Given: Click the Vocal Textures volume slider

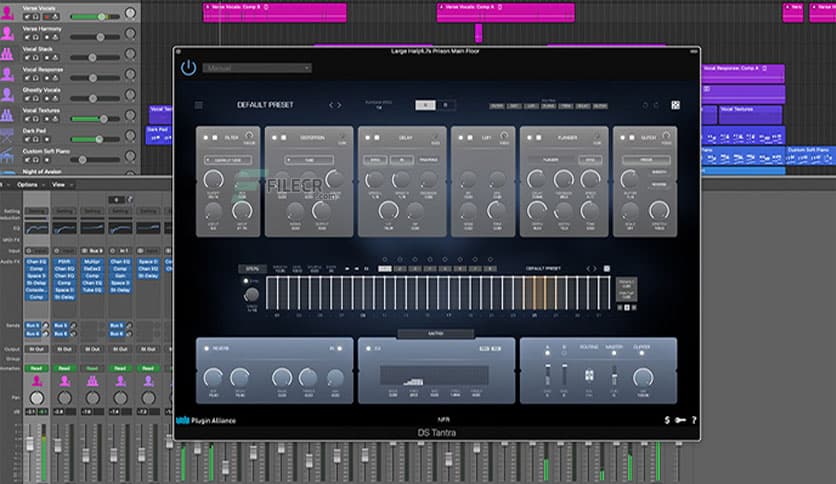Looking at the screenshot, I should [x=96, y=119].
